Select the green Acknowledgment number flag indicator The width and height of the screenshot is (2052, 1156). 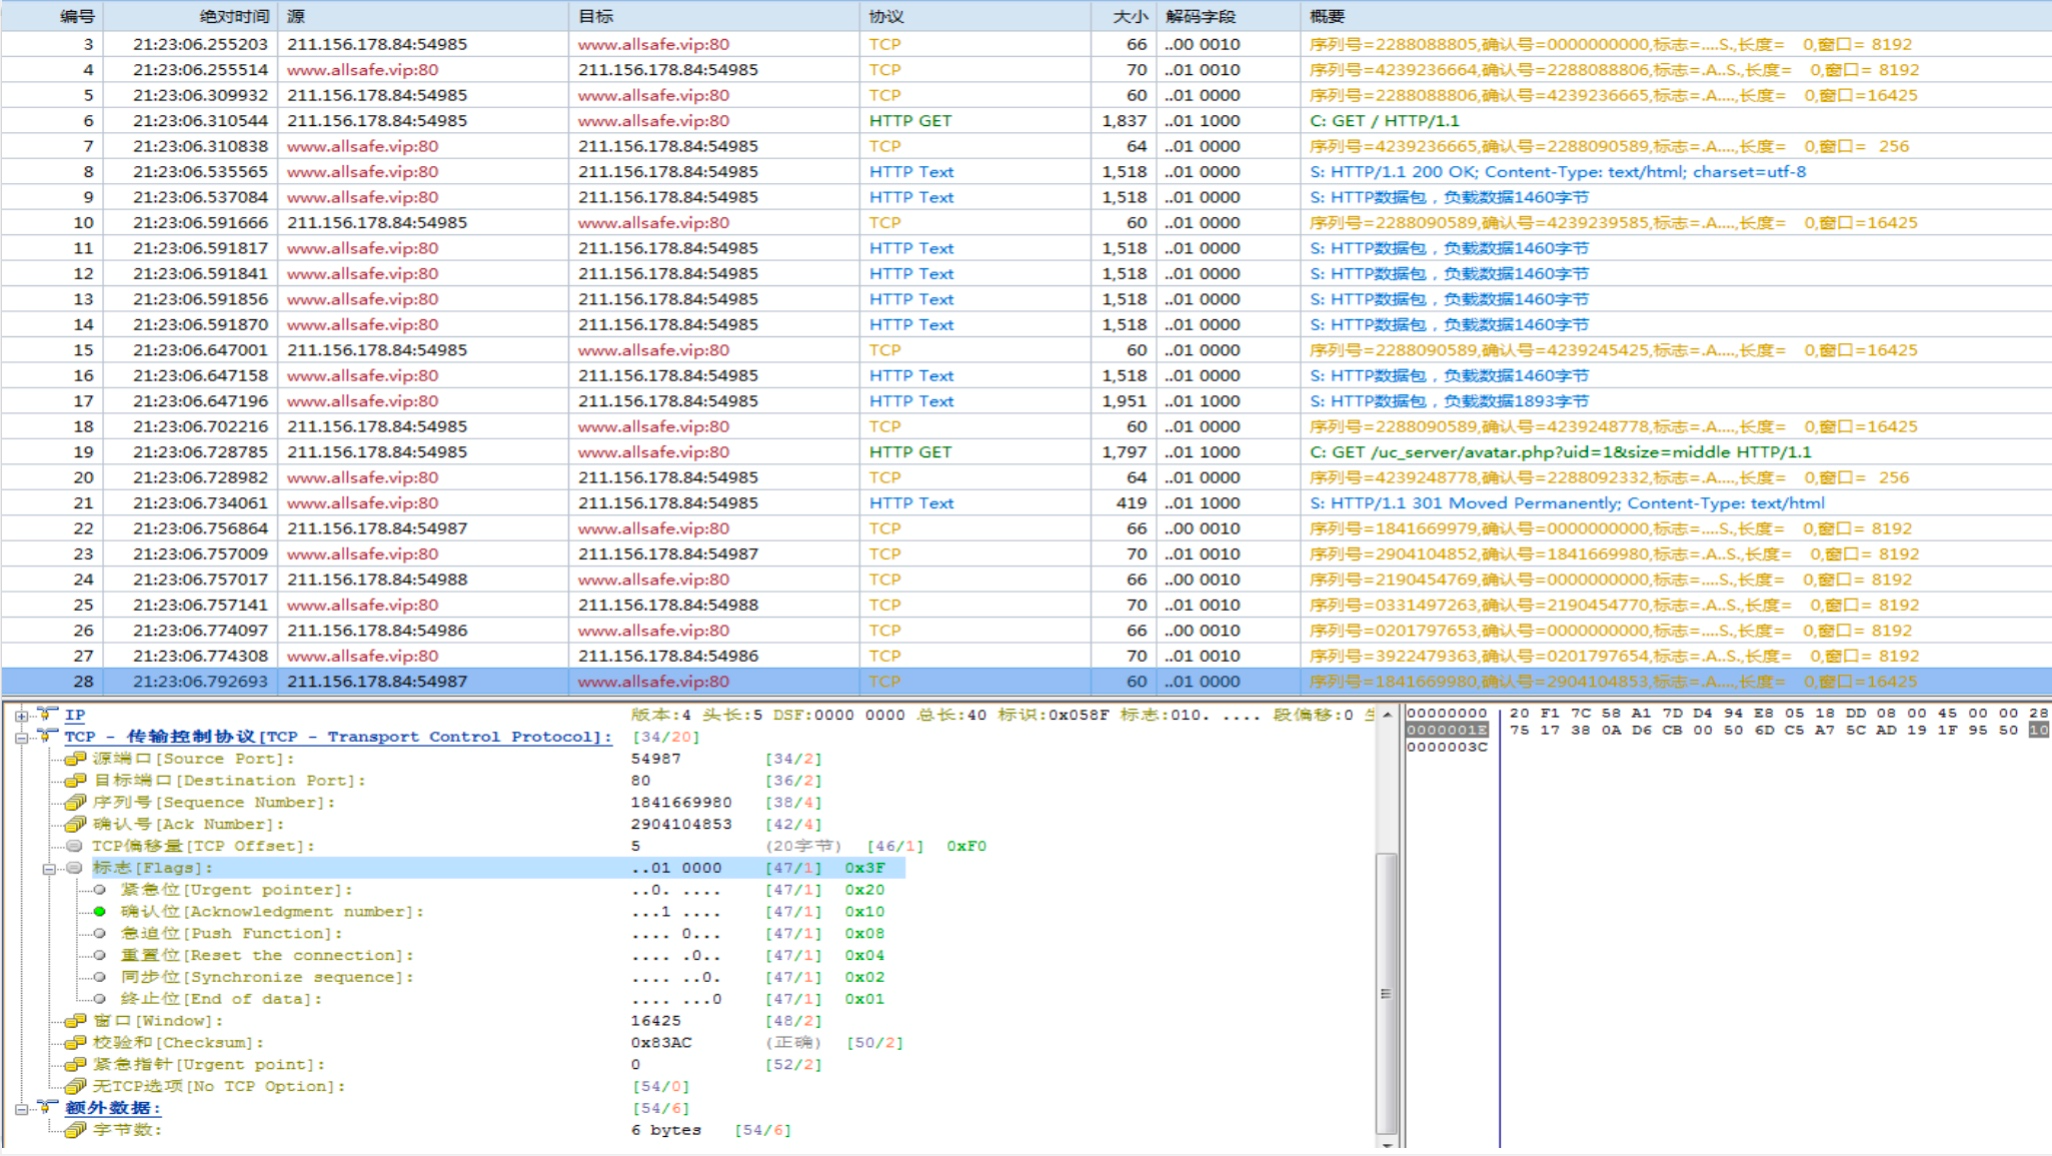(x=100, y=912)
